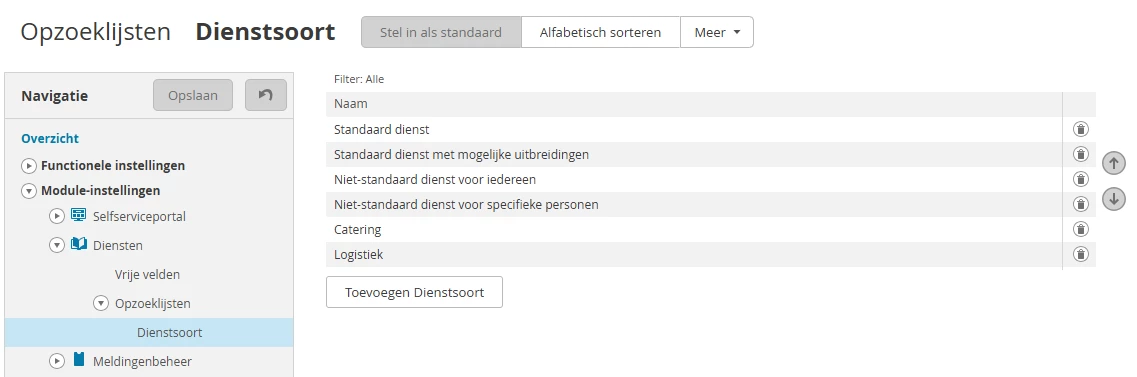Open the Overzicht link
The image size is (1137, 377).
point(50,138)
